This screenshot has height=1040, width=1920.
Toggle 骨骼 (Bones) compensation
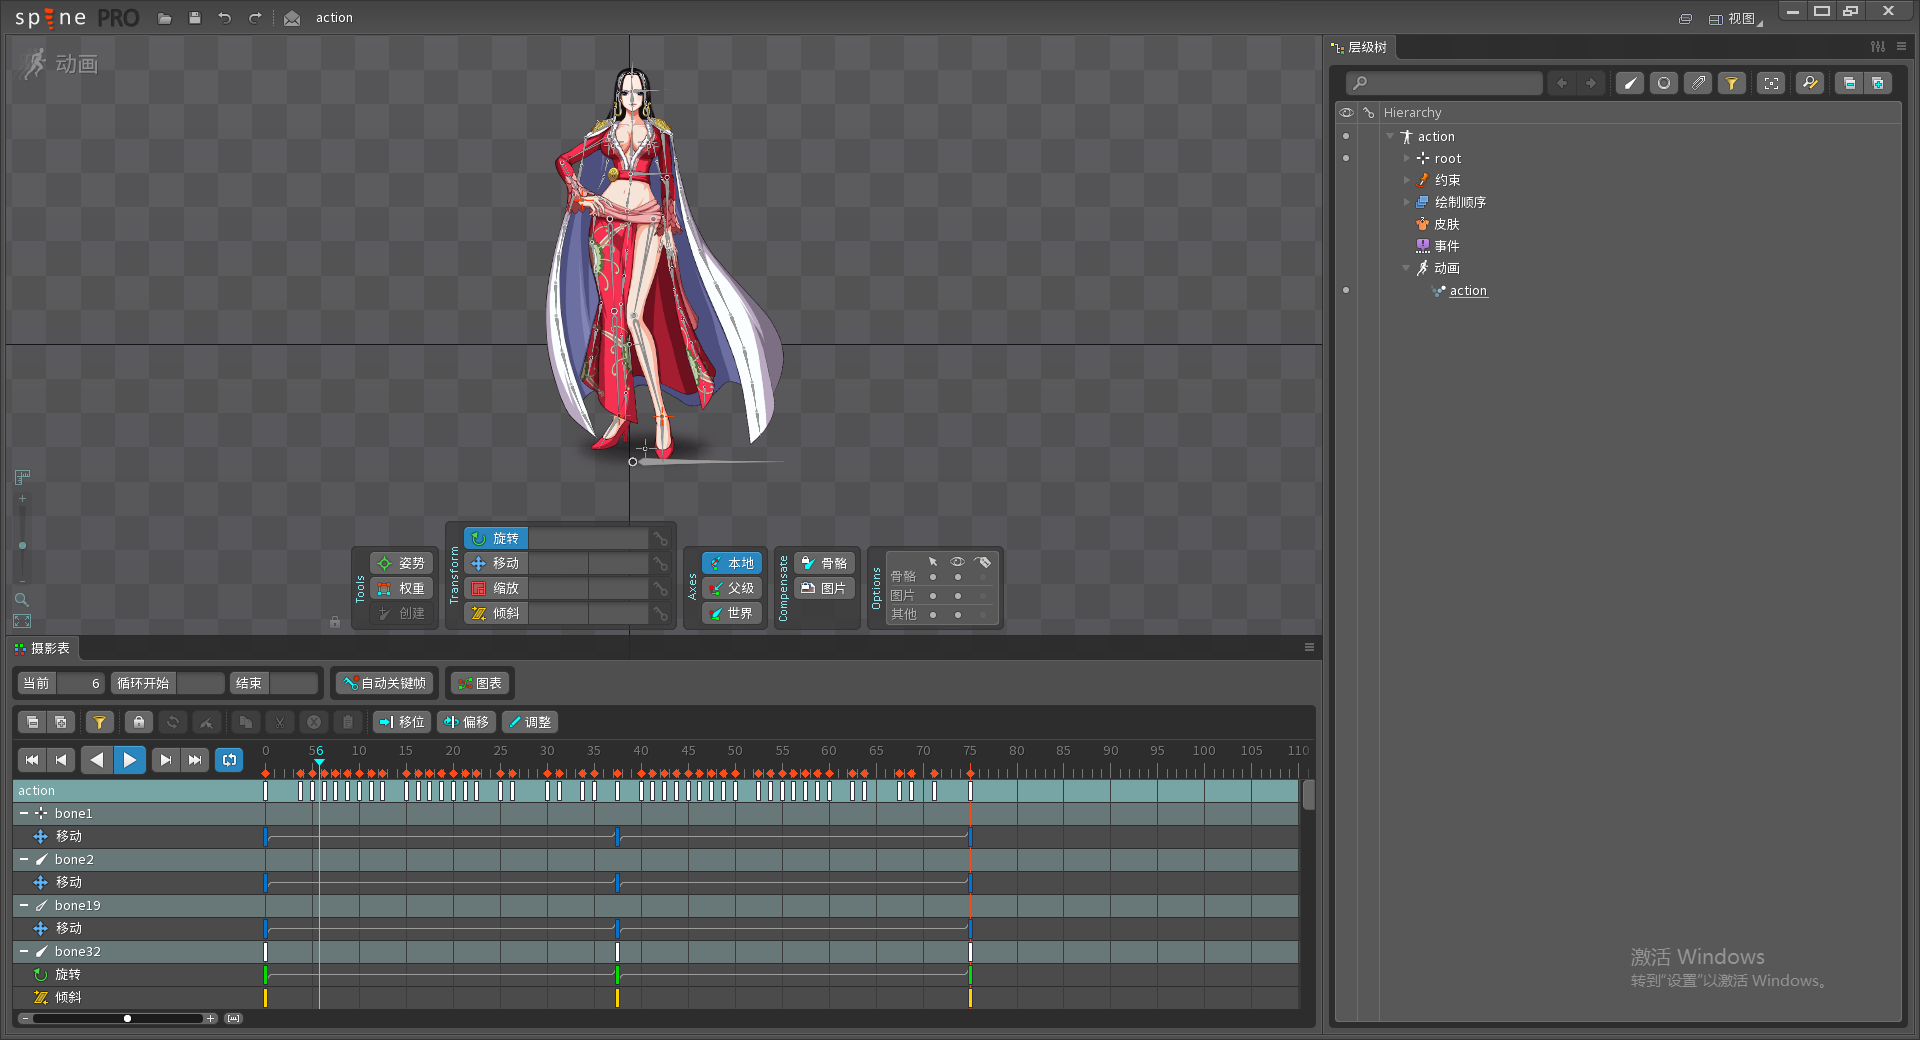pos(825,563)
